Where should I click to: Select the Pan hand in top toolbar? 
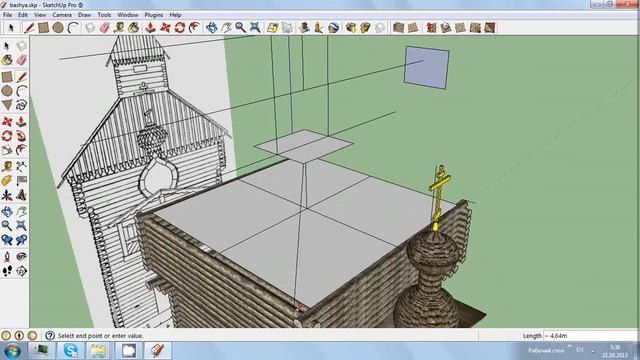[x=226, y=28]
